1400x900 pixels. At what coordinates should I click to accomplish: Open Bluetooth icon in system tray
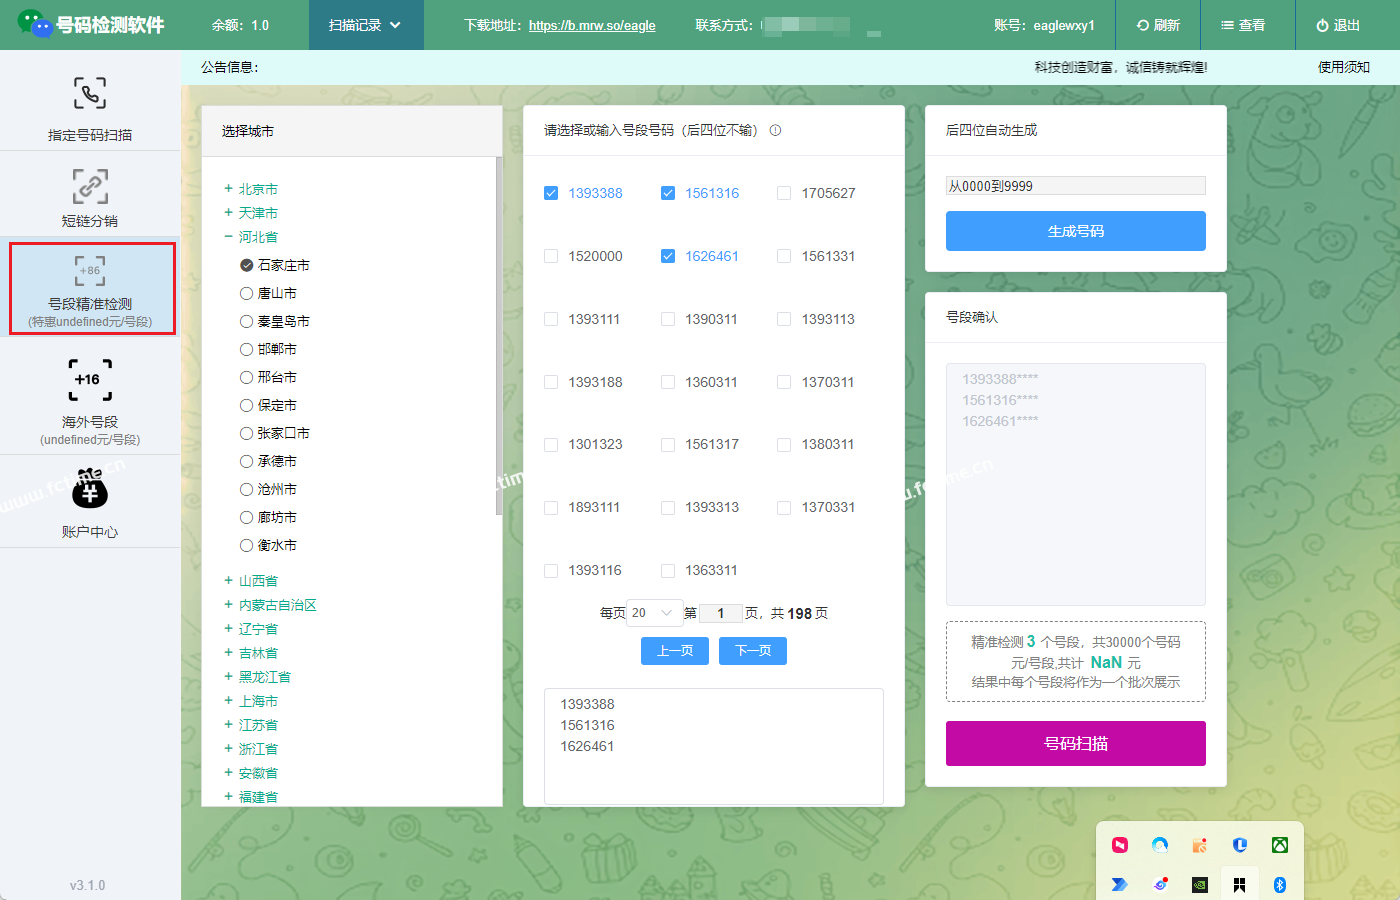coord(1279,885)
